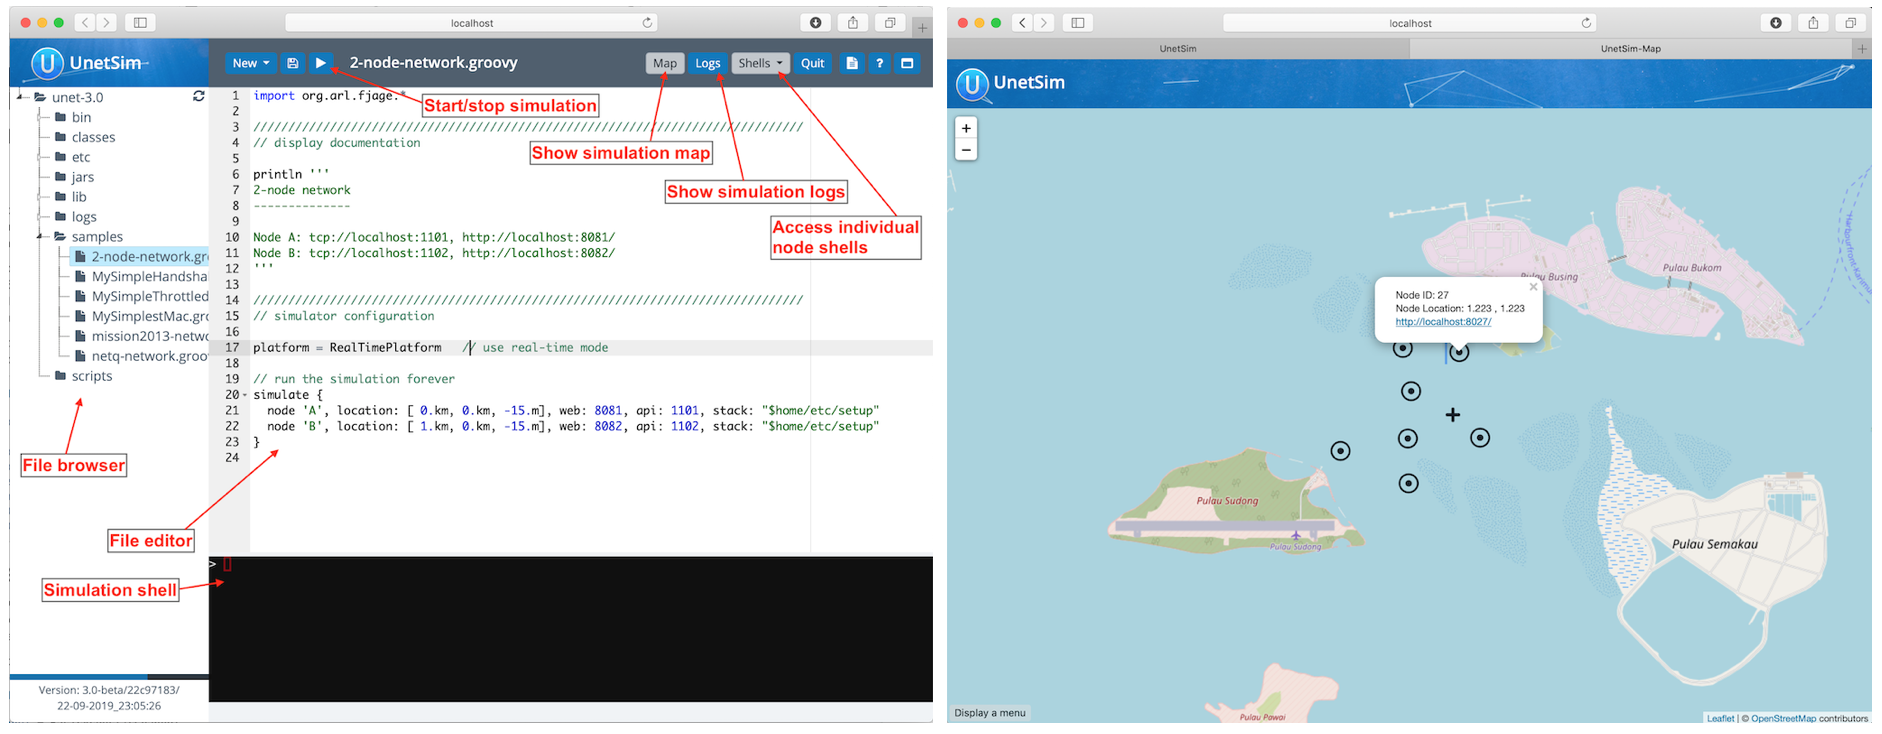Add new tab in map browser

[x=1862, y=48]
